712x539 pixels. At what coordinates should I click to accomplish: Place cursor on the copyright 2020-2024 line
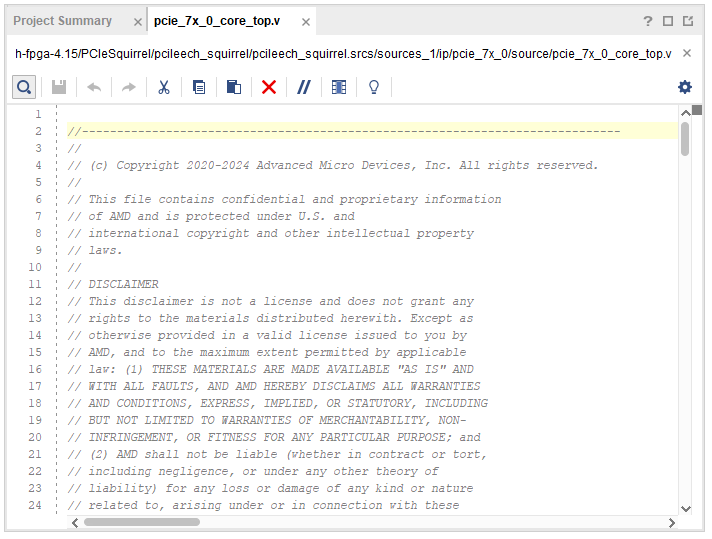click(333, 165)
